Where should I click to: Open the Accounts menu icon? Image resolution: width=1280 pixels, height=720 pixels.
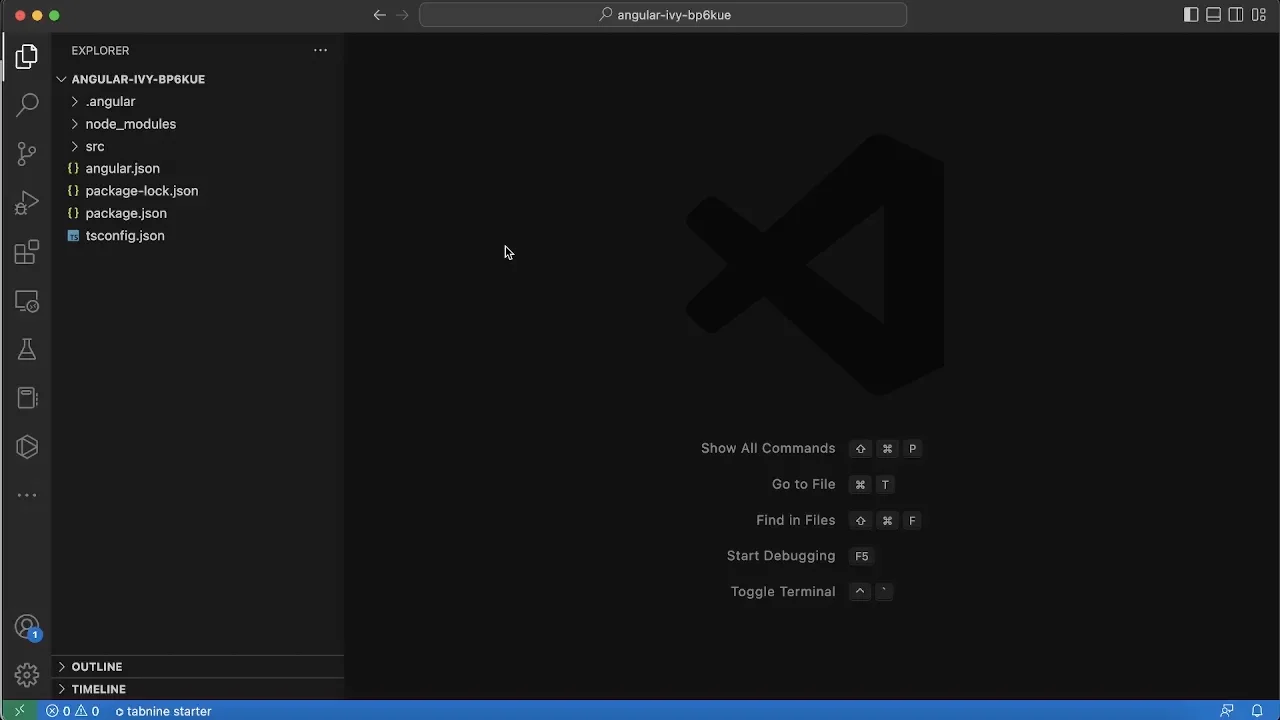27,627
